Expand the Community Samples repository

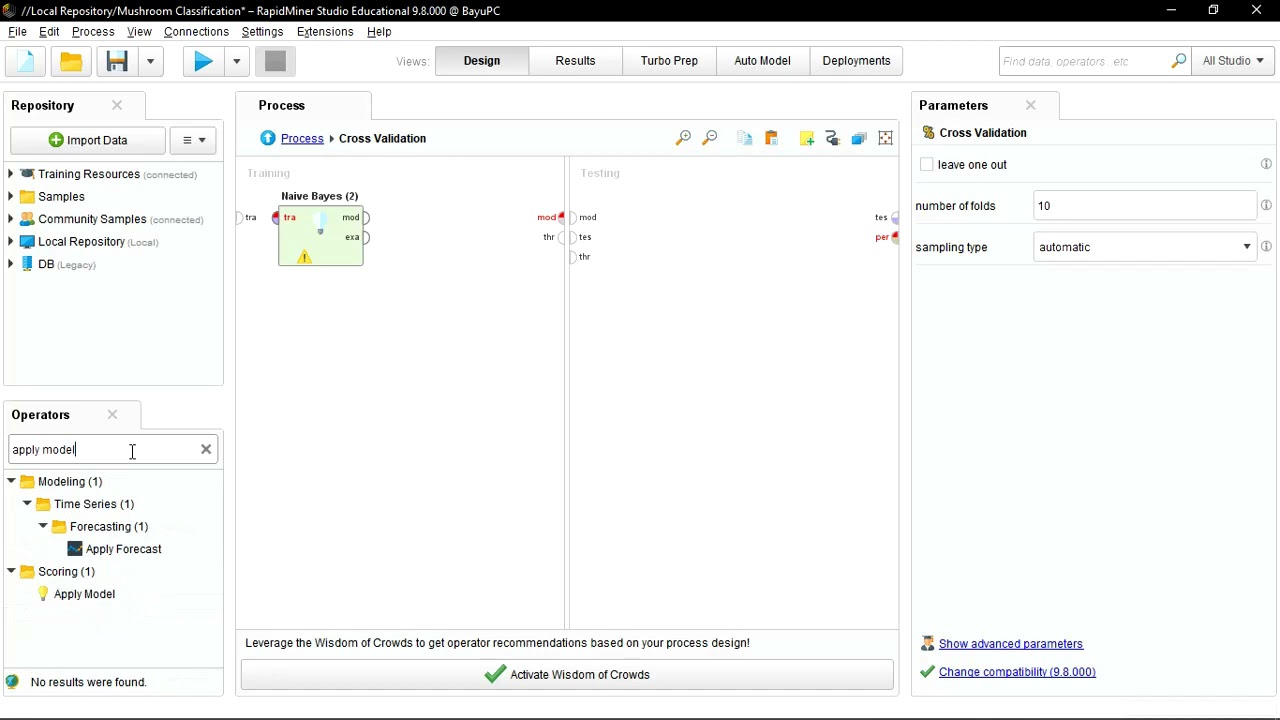pyautogui.click(x=10, y=219)
